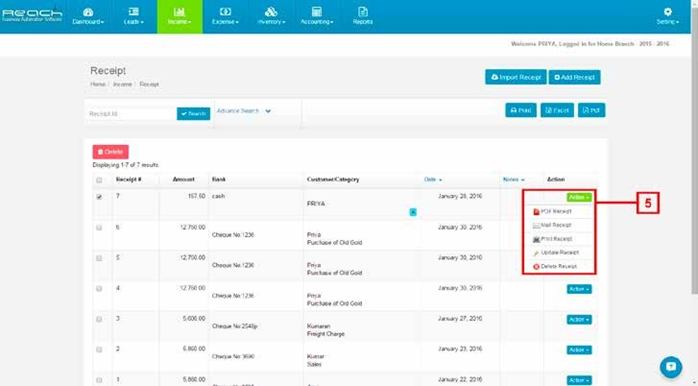The height and width of the screenshot is (386, 698).
Task: Open the Settings gear icon
Action: [x=667, y=12]
